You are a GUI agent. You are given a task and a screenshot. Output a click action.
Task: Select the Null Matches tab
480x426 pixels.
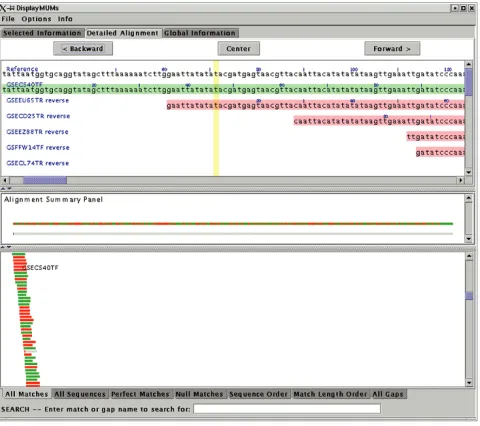click(x=199, y=394)
